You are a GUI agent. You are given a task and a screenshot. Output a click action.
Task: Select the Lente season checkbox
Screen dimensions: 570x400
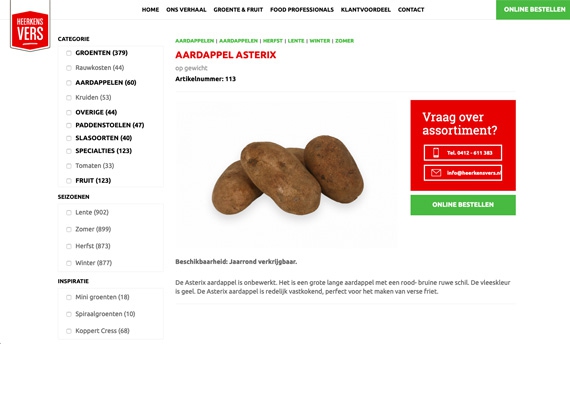69,212
